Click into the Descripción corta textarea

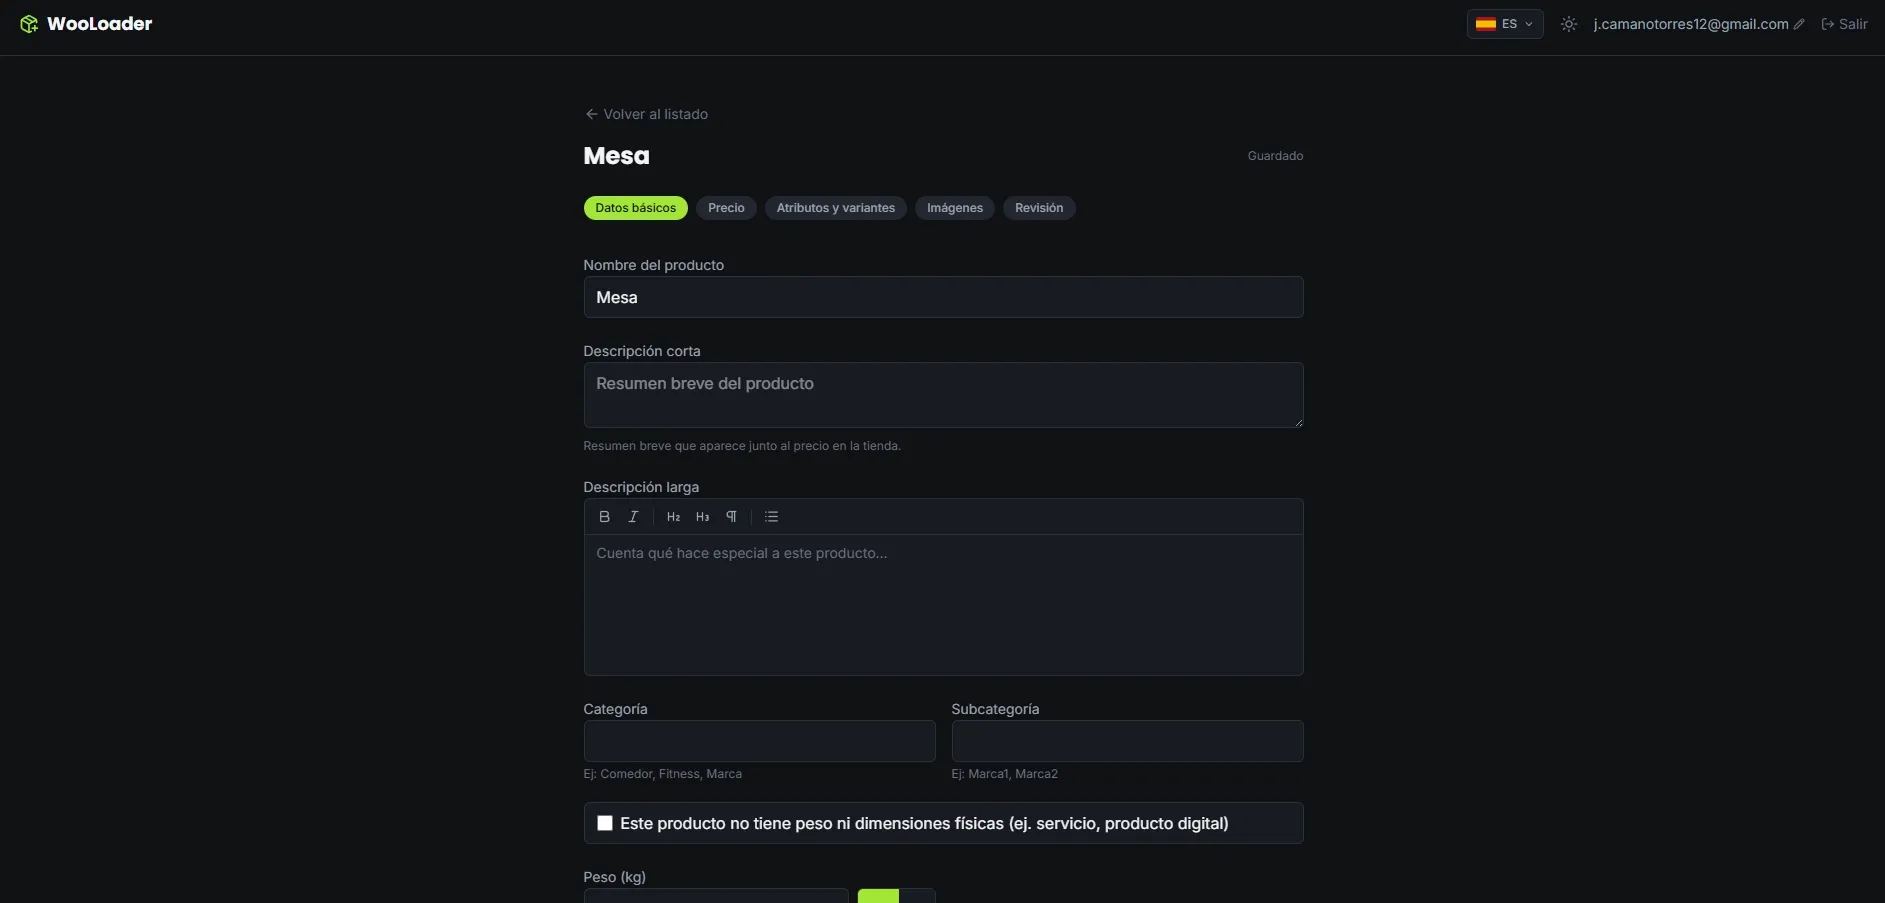943,395
